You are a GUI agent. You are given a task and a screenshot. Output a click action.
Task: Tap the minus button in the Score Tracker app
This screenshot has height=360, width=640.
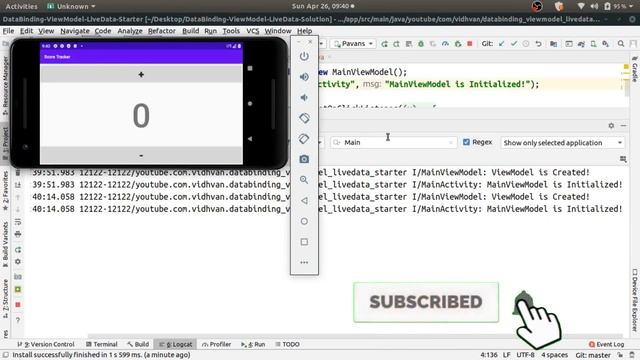(141, 156)
